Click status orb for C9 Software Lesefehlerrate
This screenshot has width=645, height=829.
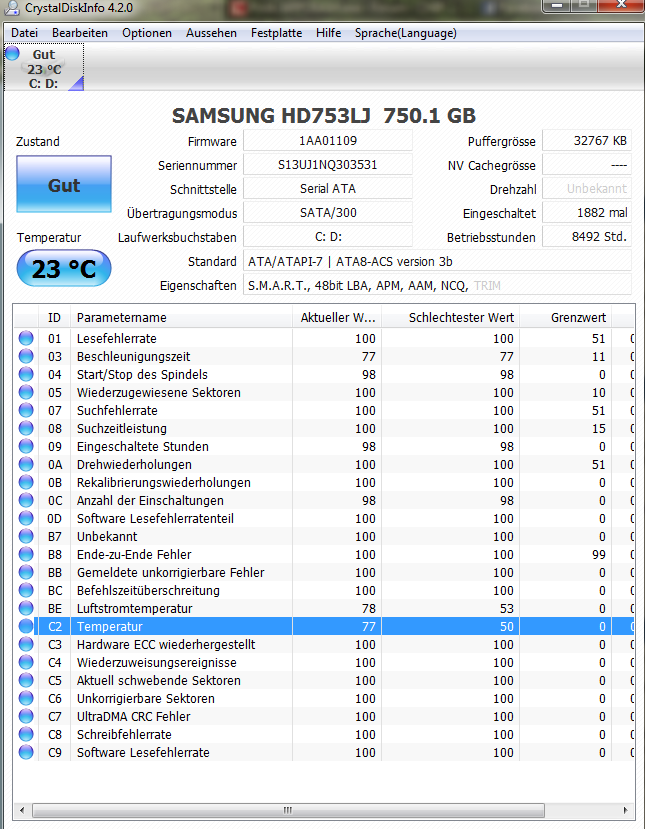[26, 752]
